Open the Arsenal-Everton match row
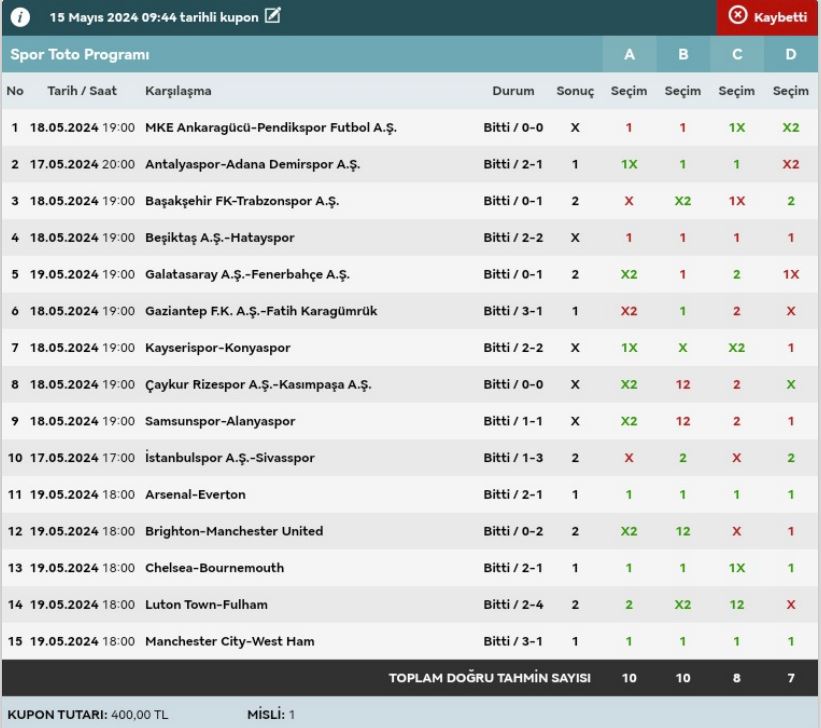Image resolution: width=821 pixels, height=728 pixels. 195,494
